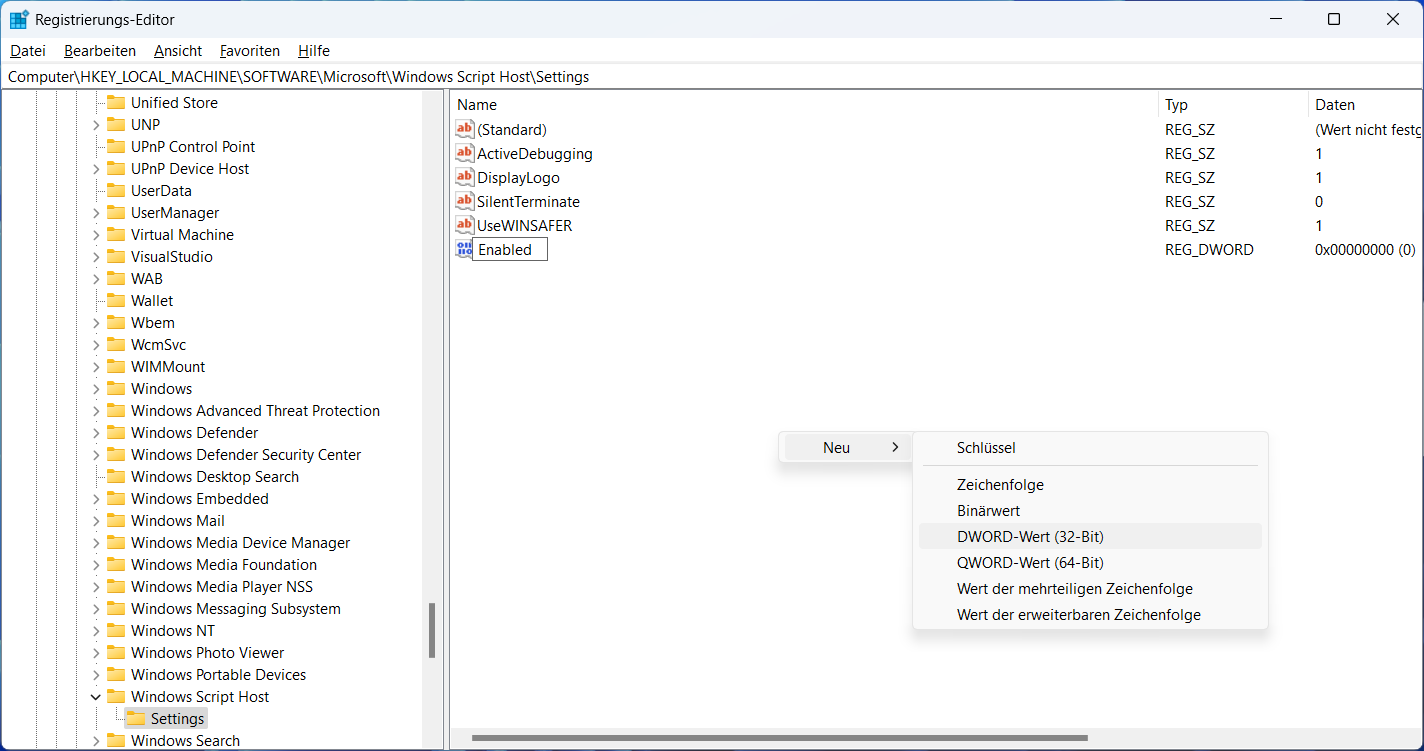Expand the WAB key
The height and width of the screenshot is (751, 1424).
pos(96,278)
